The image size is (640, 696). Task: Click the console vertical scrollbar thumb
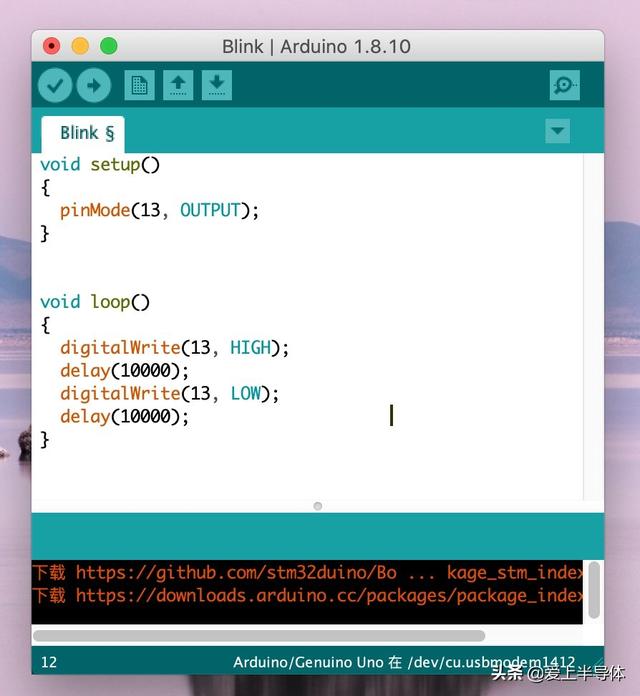point(594,589)
